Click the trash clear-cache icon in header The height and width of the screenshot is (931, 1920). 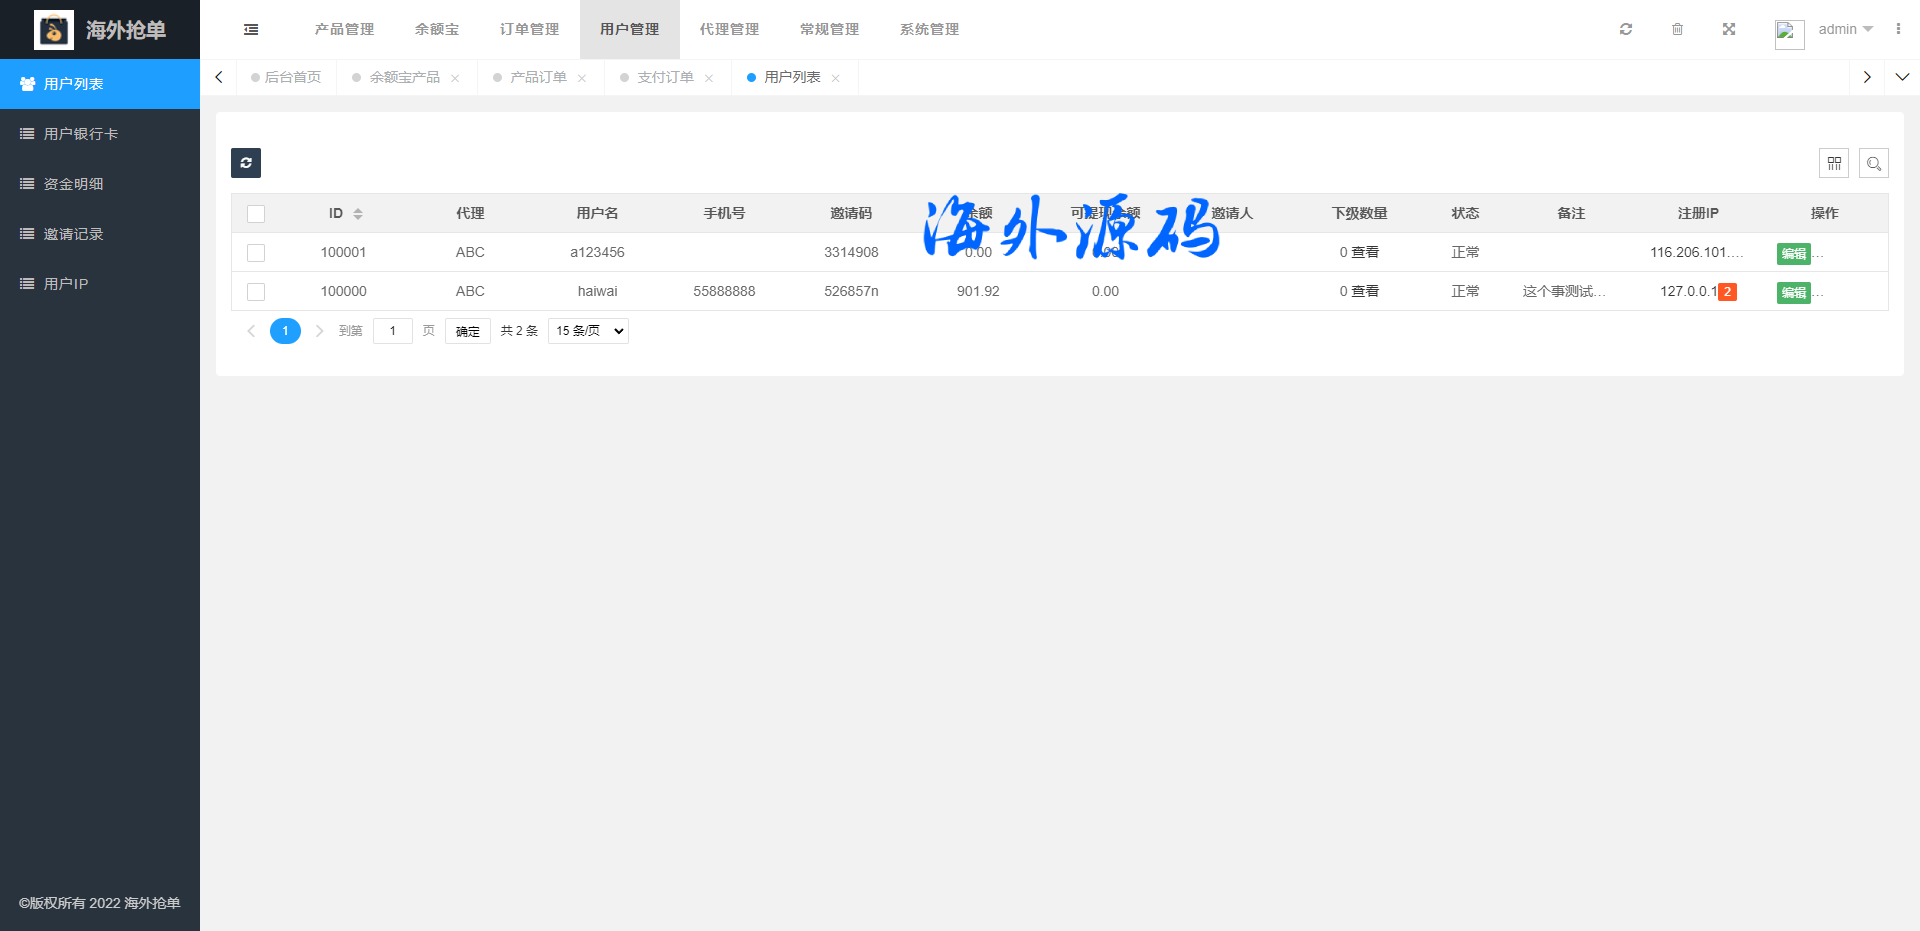pyautogui.click(x=1677, y=29)
